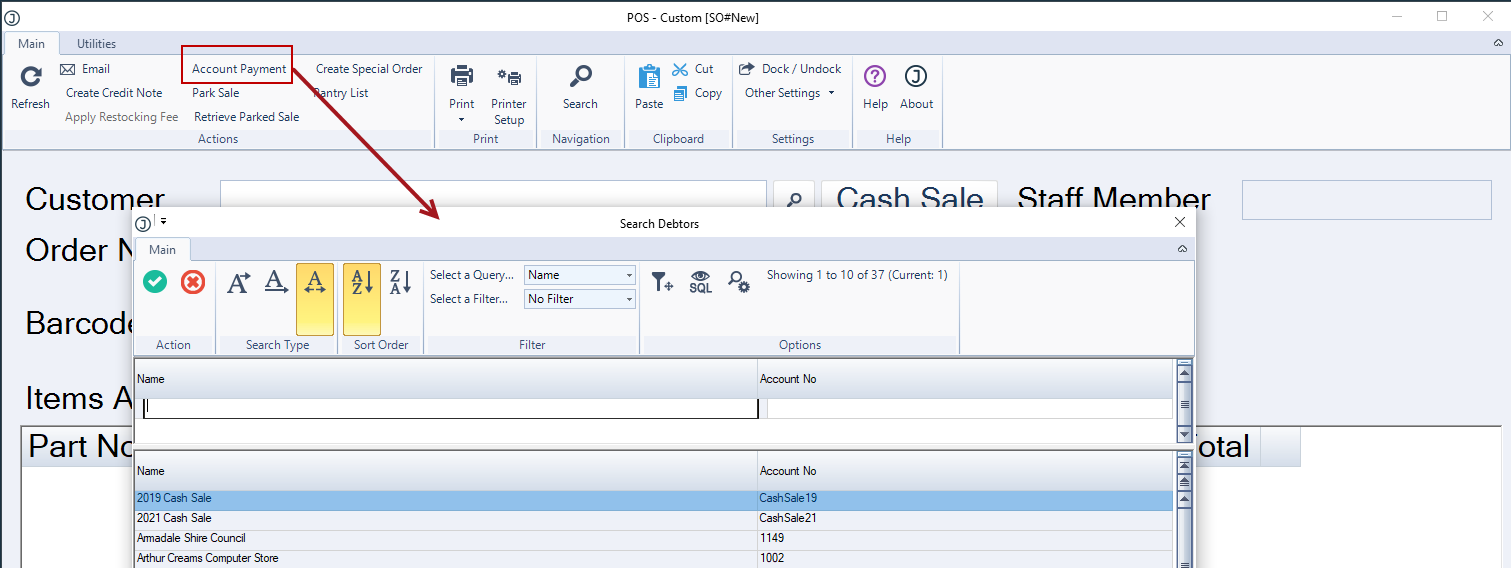Sort by Name column header in results
1511x568 pixels.
coord(446,471)
